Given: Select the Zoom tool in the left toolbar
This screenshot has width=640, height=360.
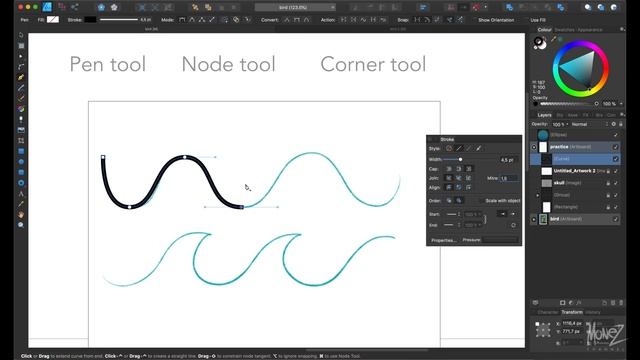Looking at the screenshot, I should click(x=21, y=225).
